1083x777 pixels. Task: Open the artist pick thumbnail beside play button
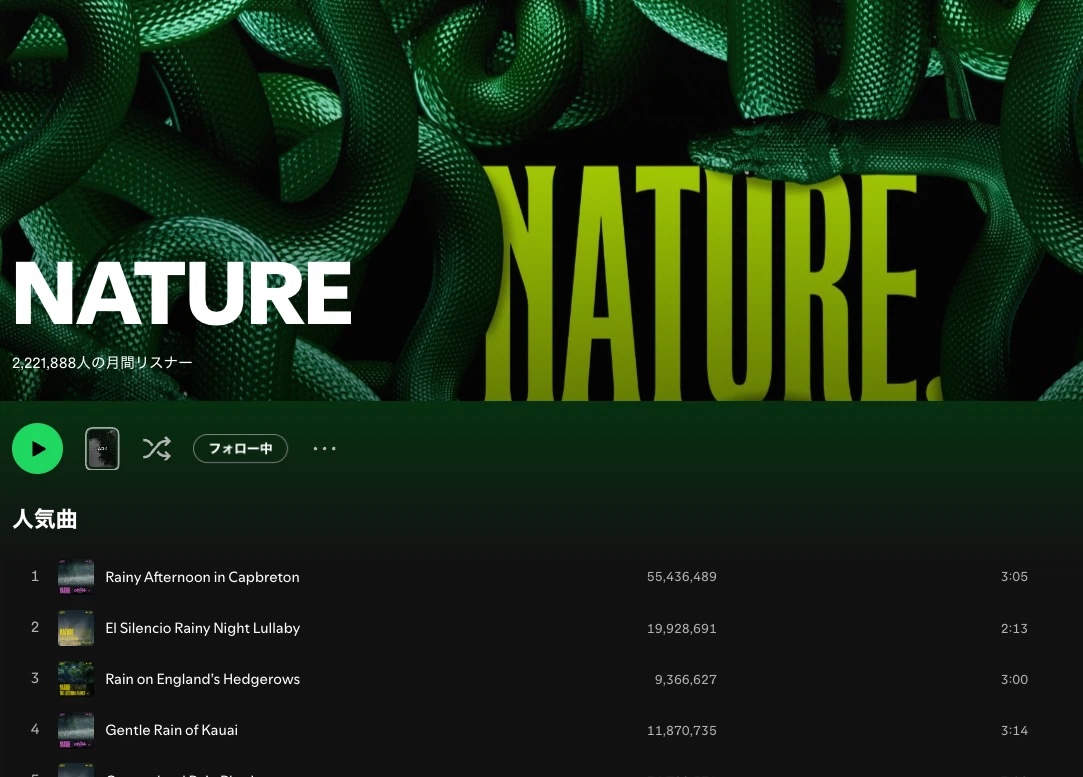point(102,449)
